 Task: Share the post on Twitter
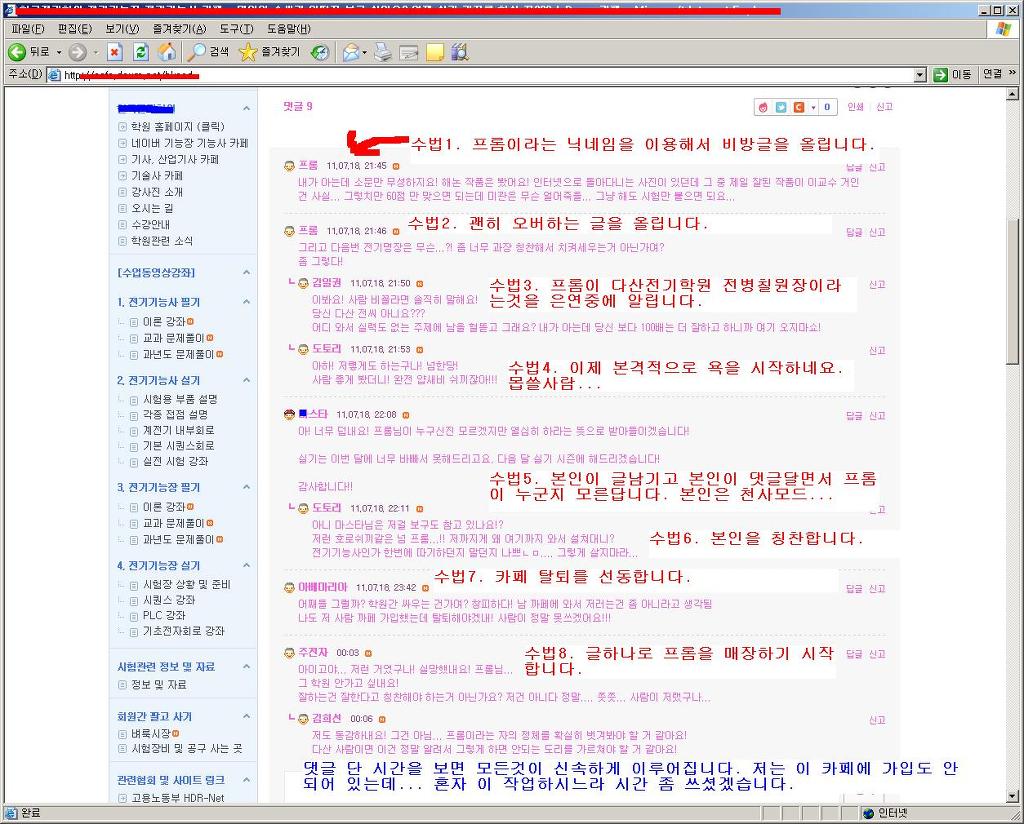point(781,107)
